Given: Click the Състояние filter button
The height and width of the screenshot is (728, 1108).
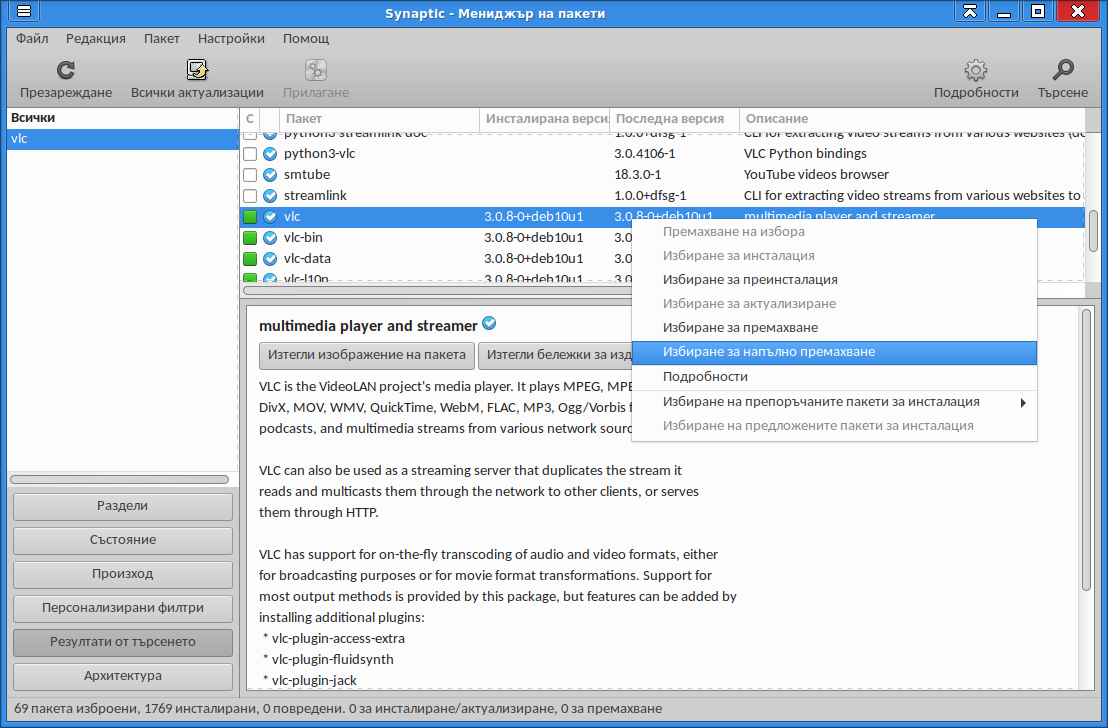Looking at the screenshot, I should 123,540.
